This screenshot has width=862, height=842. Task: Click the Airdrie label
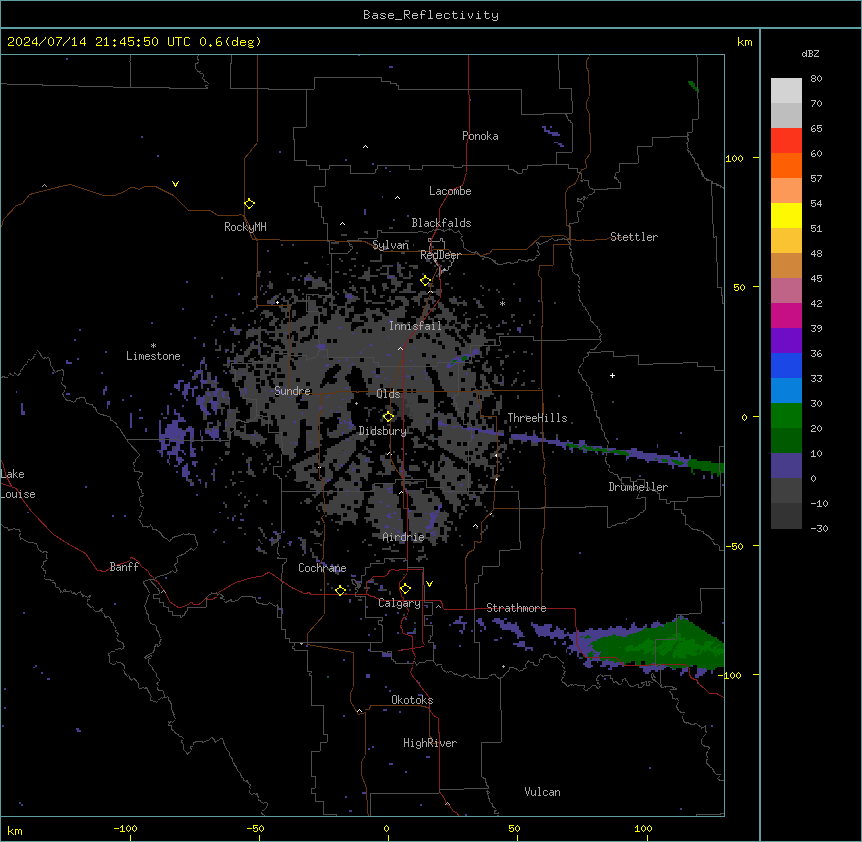pos(403,537)
